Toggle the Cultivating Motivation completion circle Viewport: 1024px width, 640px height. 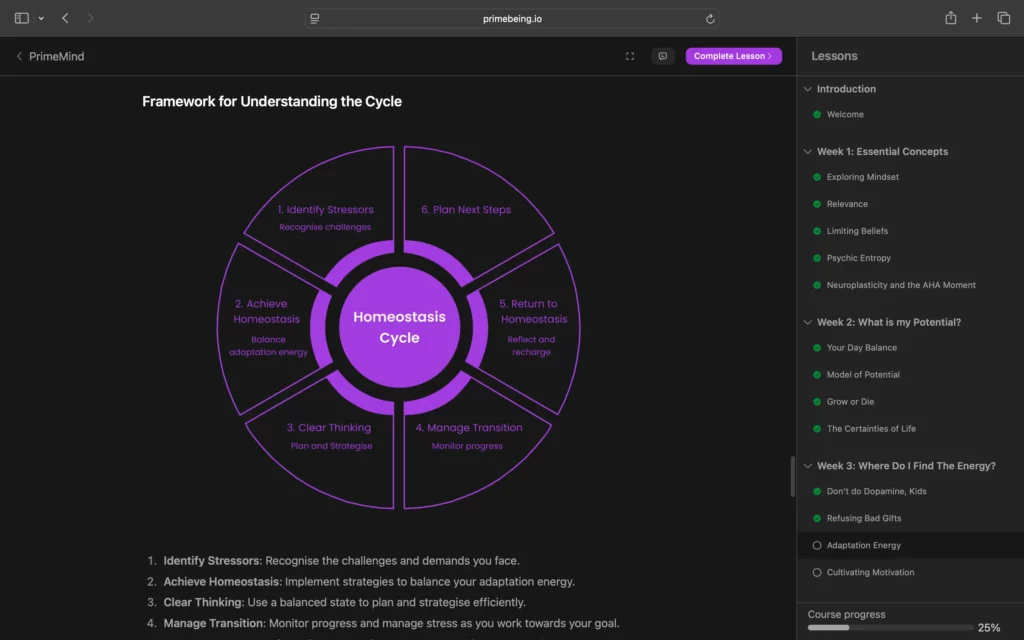(x=817, y=573)
